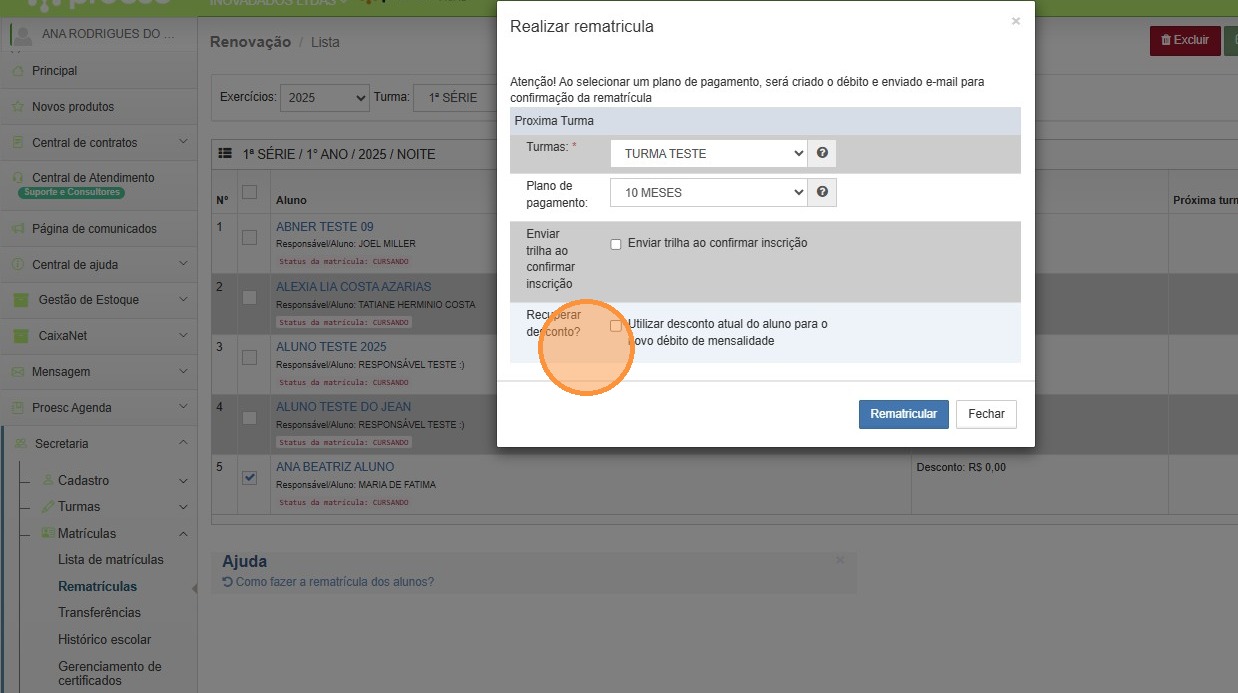Expand the Proesc Agenda chevron
This screenshot has width=1238, height=693.
click(x=183, y=408)
